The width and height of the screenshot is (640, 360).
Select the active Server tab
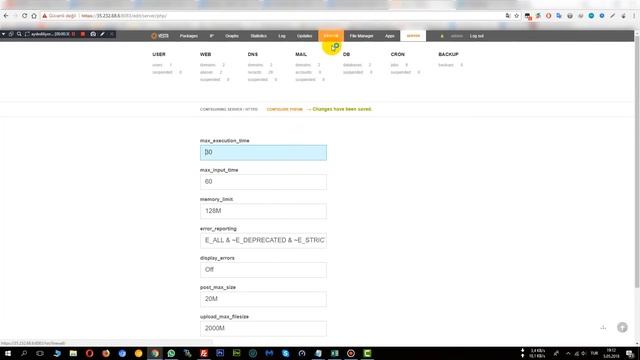(413, 36)
